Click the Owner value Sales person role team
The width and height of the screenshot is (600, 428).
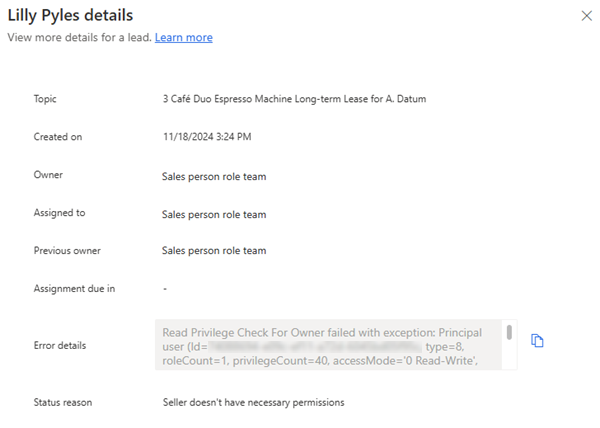click(x=214, y=176)
